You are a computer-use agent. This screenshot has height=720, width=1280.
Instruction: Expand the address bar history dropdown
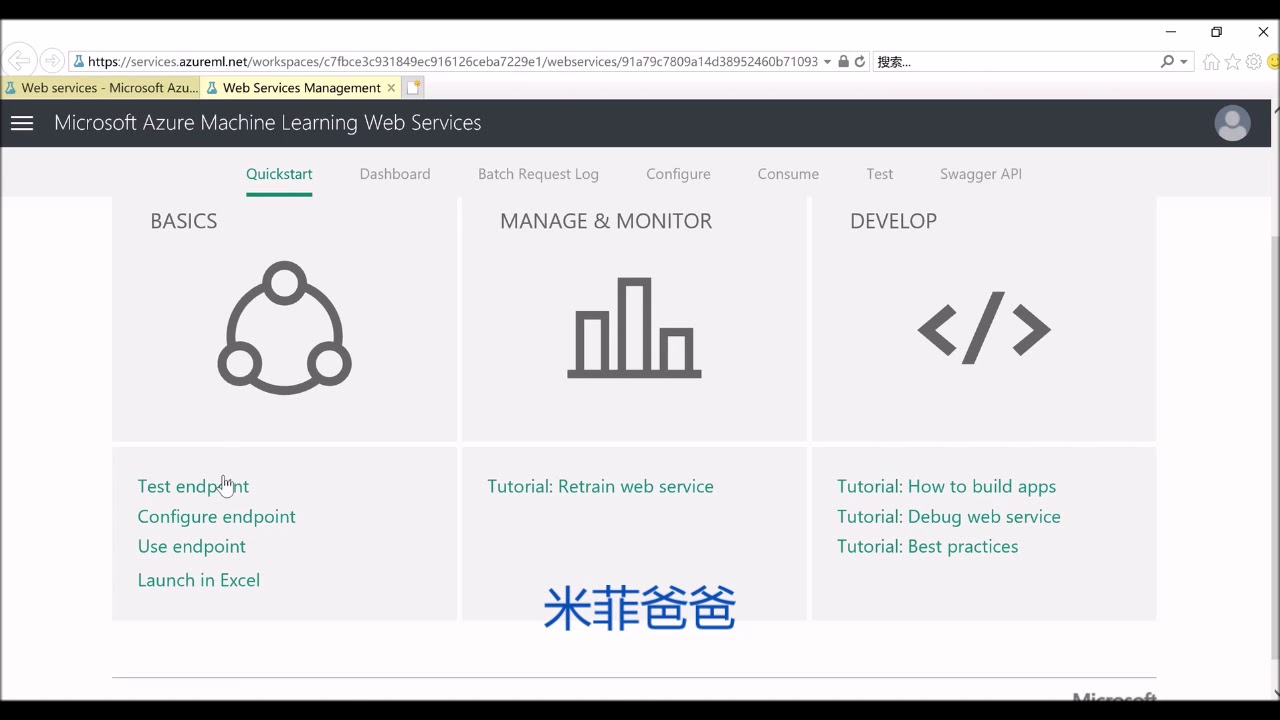(827, 62)
